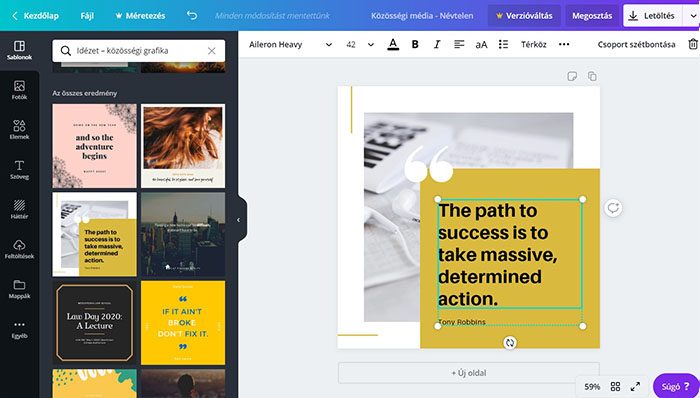The height and width of the screenshot is (398, 700).
Task: Open the Mappák folders panel
Action: tap(19, 289)
